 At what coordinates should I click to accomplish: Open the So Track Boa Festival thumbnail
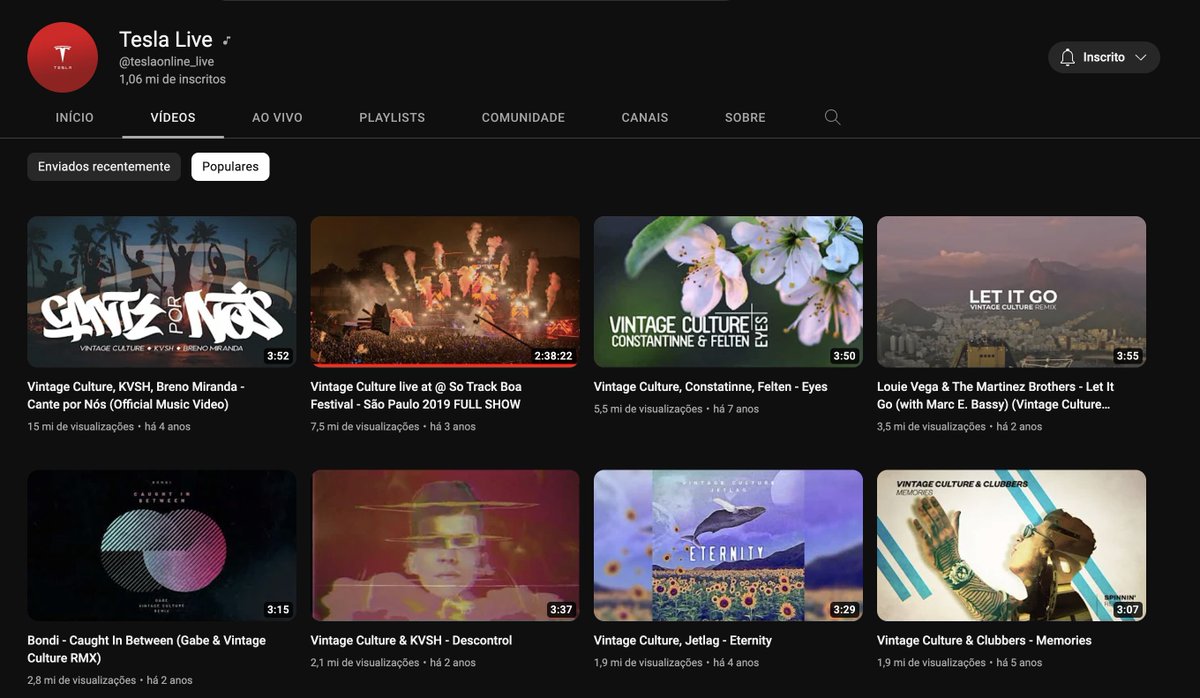point(445,292)
